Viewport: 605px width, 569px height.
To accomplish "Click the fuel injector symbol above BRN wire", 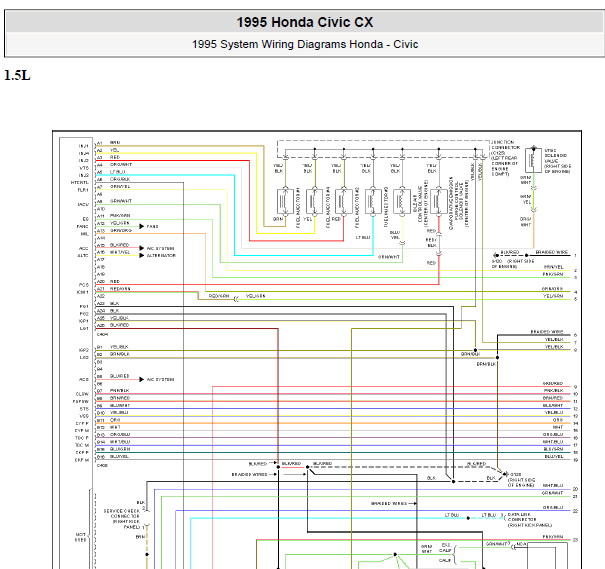I will coord(285,201).
